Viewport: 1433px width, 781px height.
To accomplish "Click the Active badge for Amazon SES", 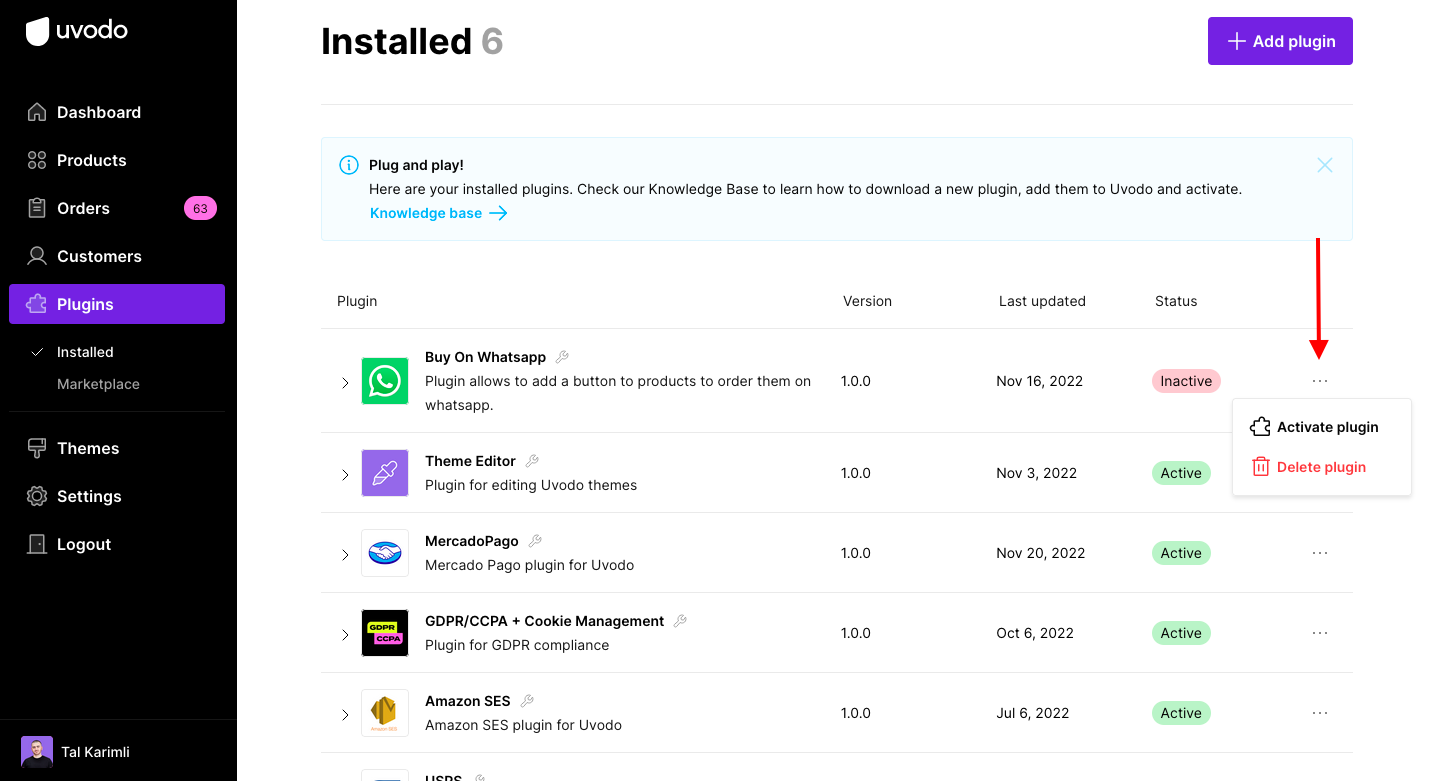I will pyautogui.click(x=1181, y=713).
